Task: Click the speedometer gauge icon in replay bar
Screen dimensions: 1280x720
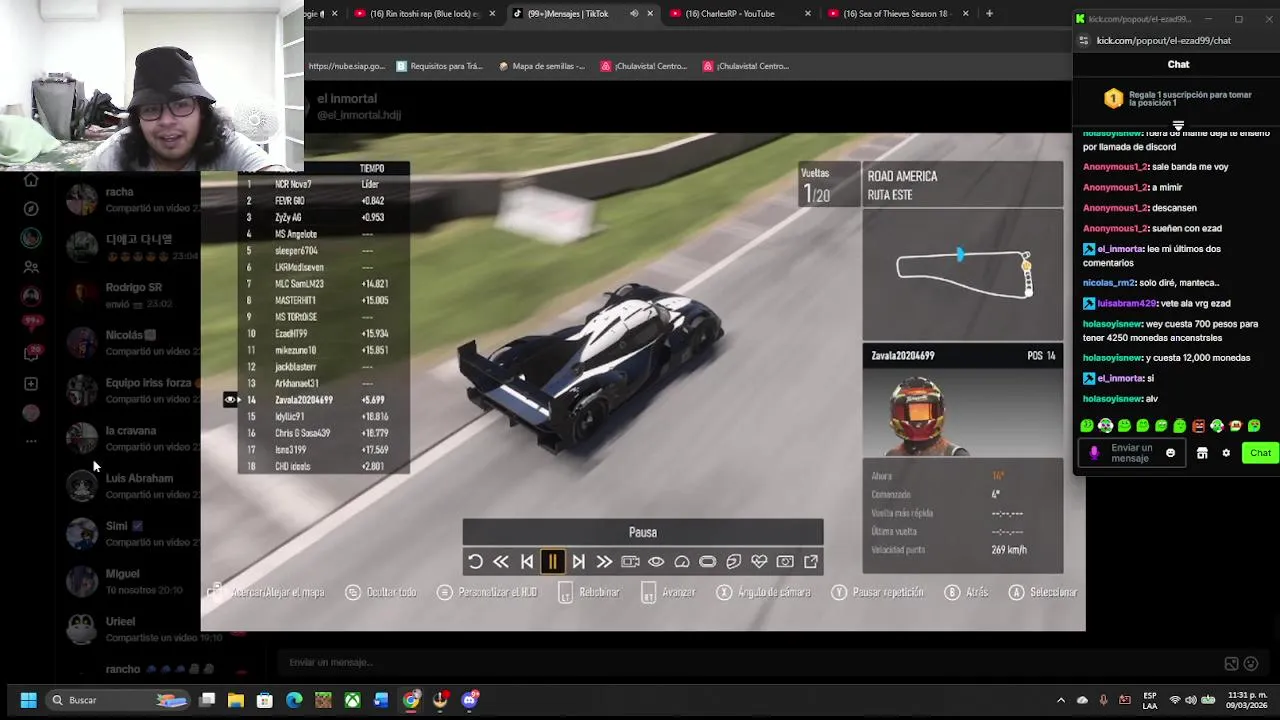Action: pyautogui.click(x=682, y=562)
